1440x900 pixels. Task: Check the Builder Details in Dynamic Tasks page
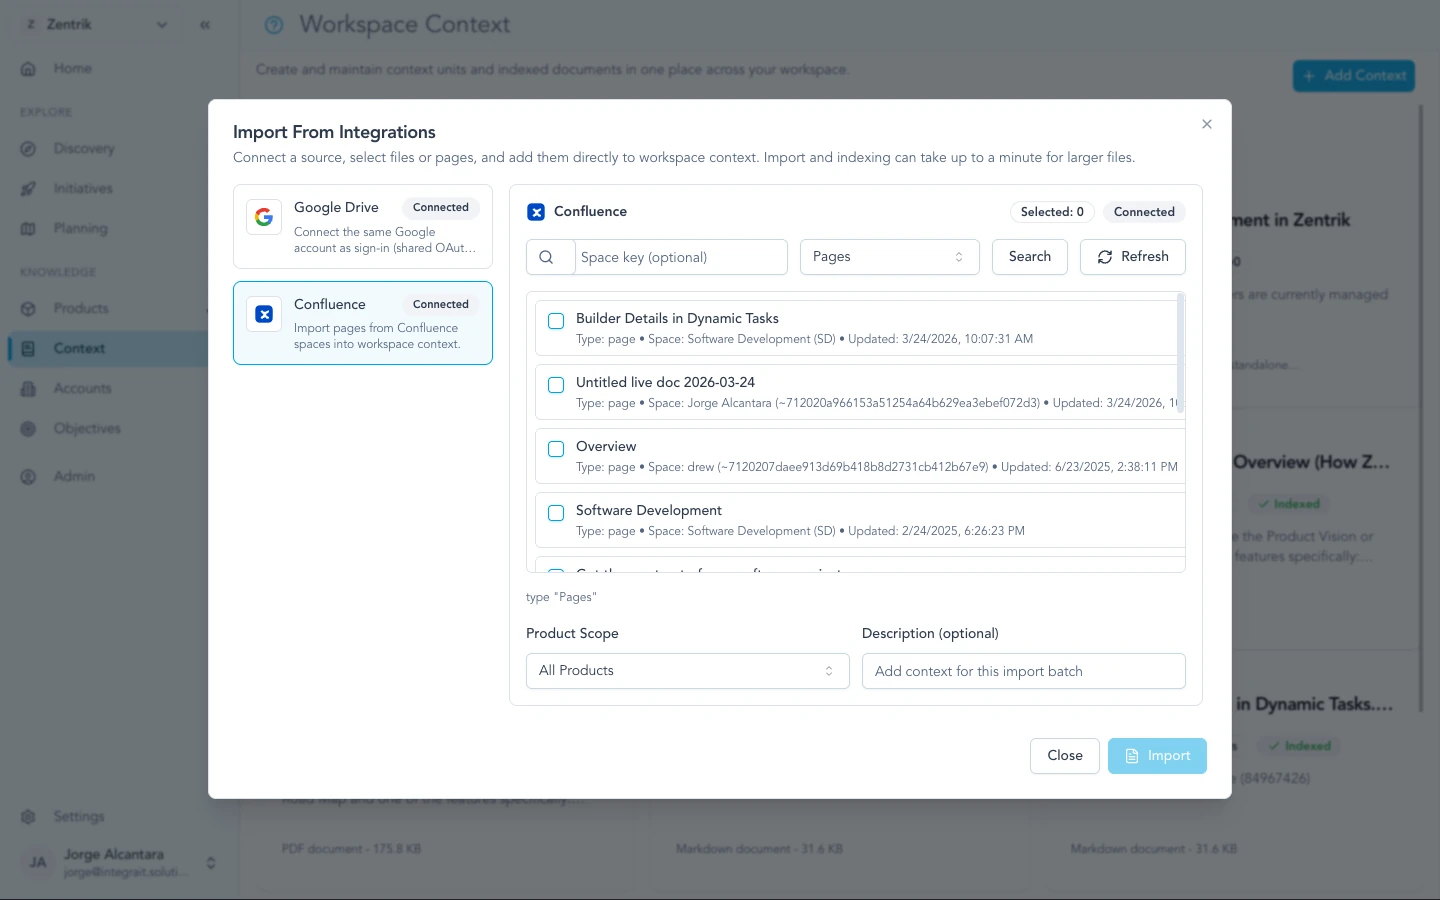556,321
